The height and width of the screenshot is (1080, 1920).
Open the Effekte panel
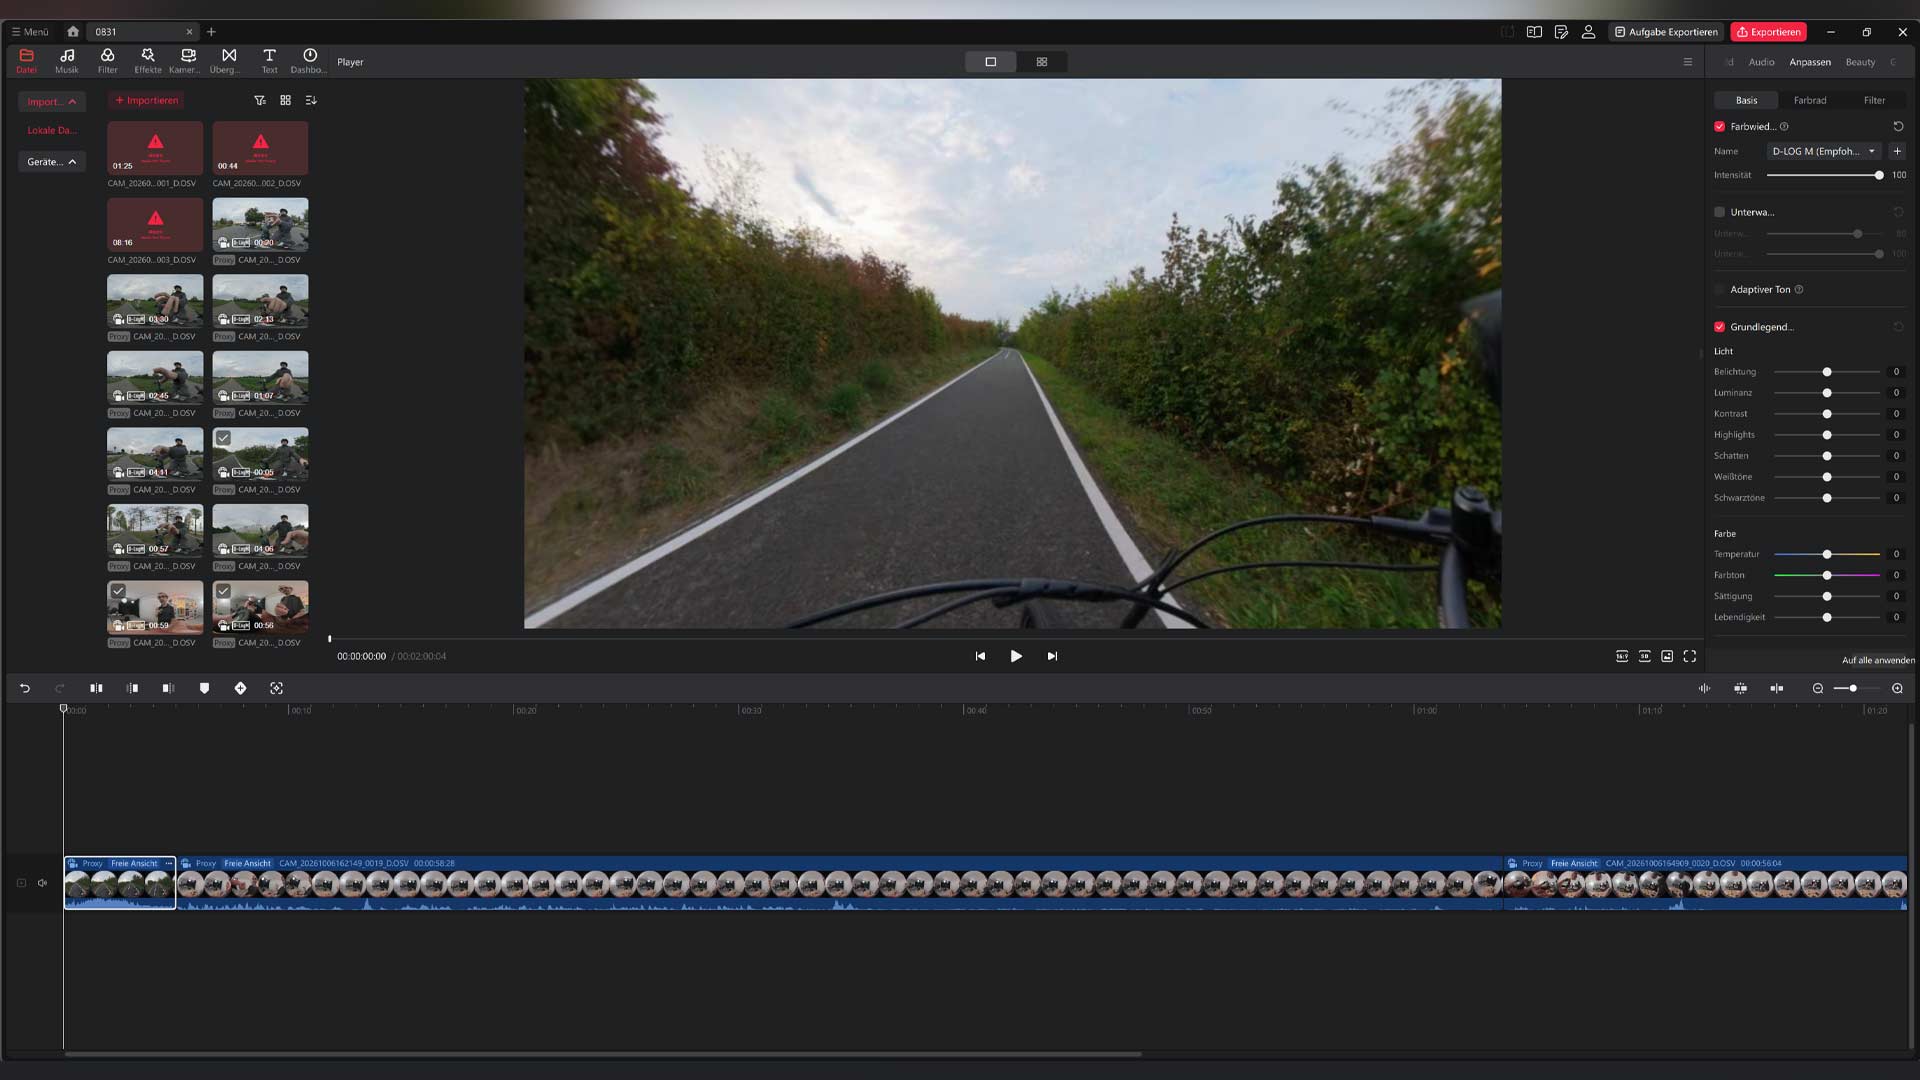tap(148, 61)
